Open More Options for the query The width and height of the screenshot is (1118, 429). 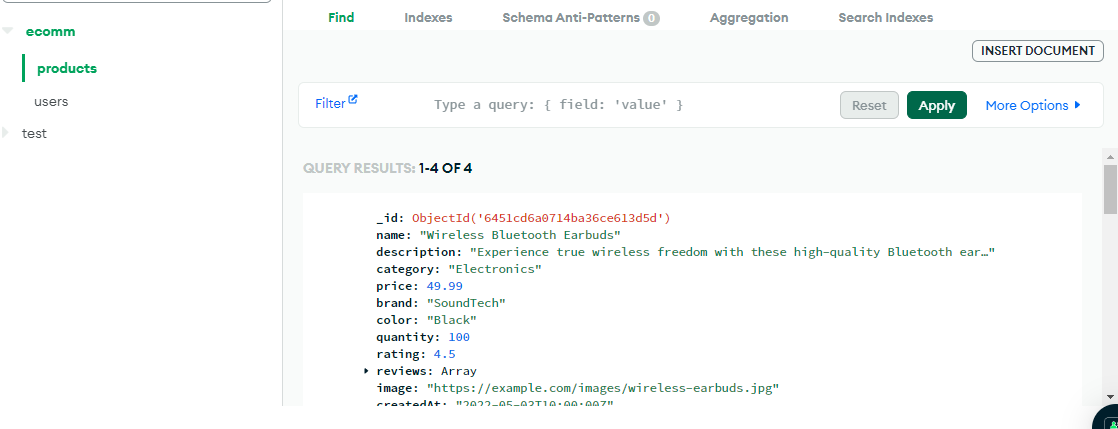pyautogui.click(x=1033, y=105)
